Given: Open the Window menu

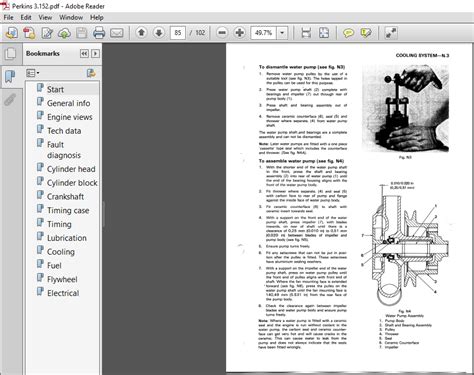Looking at the screenshot, I should [71, 17].
